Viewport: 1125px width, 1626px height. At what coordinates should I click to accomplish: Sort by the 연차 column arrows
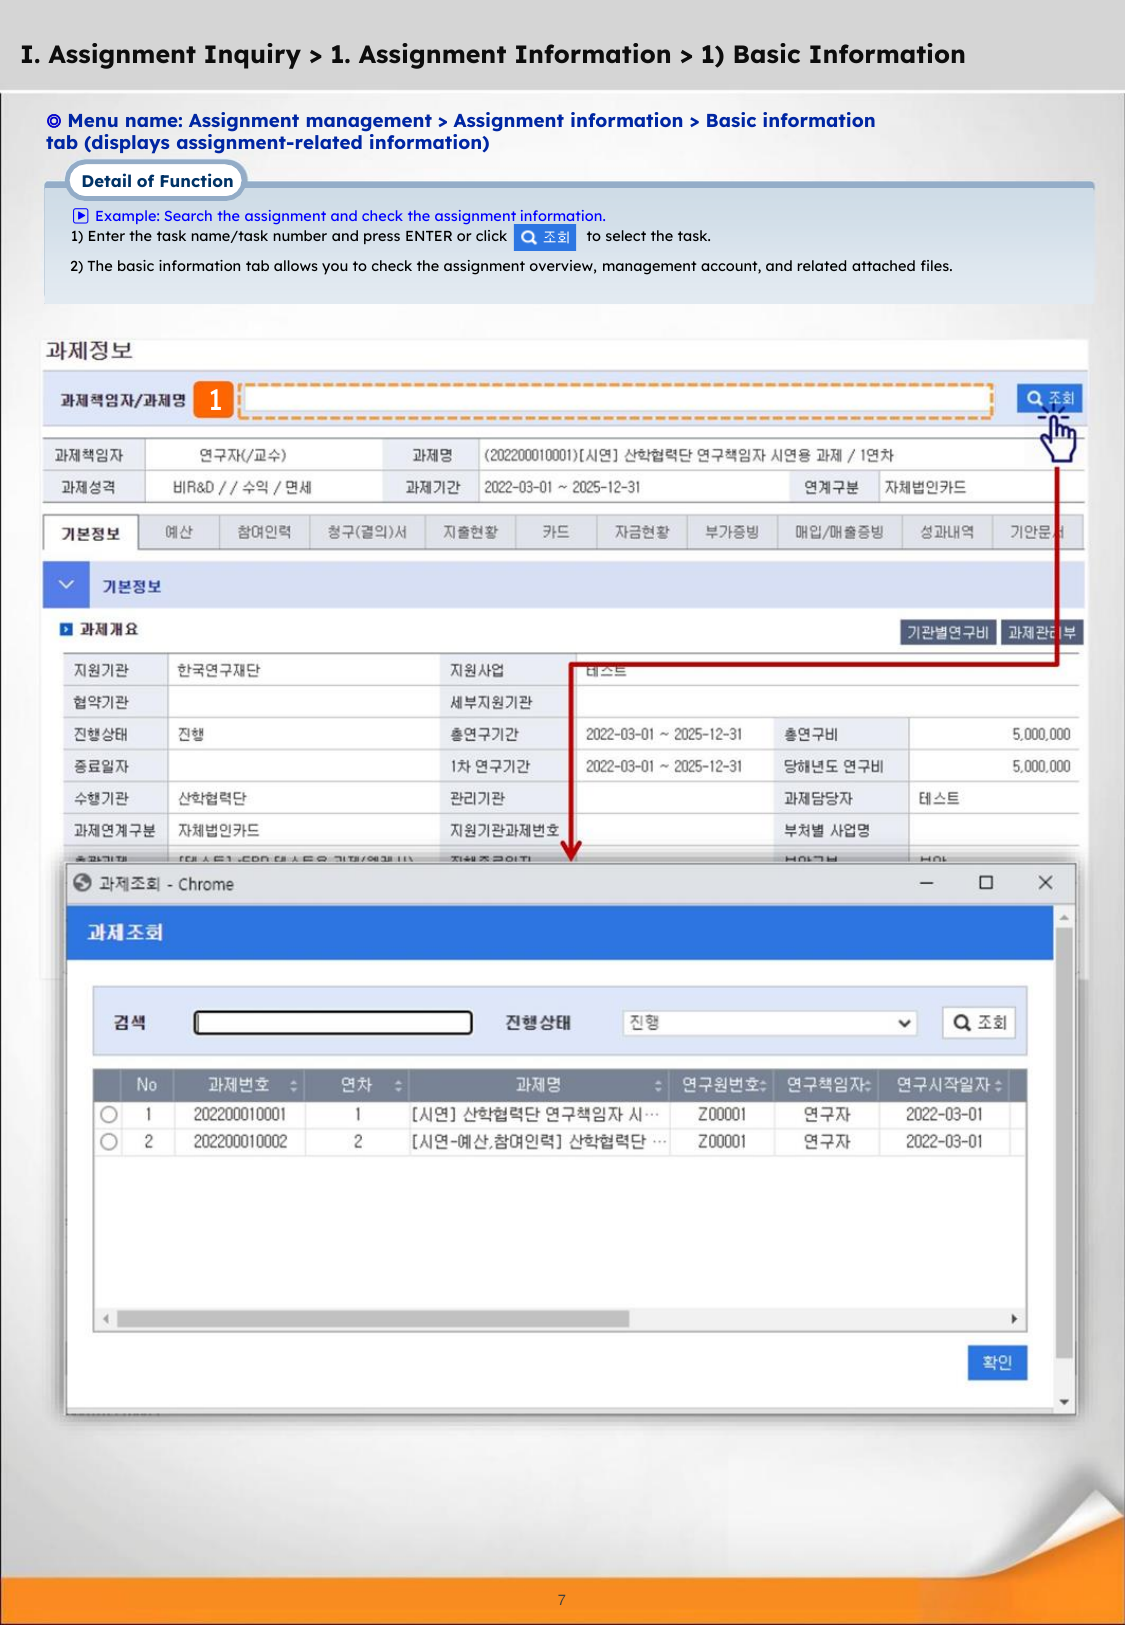(398, 1085)
